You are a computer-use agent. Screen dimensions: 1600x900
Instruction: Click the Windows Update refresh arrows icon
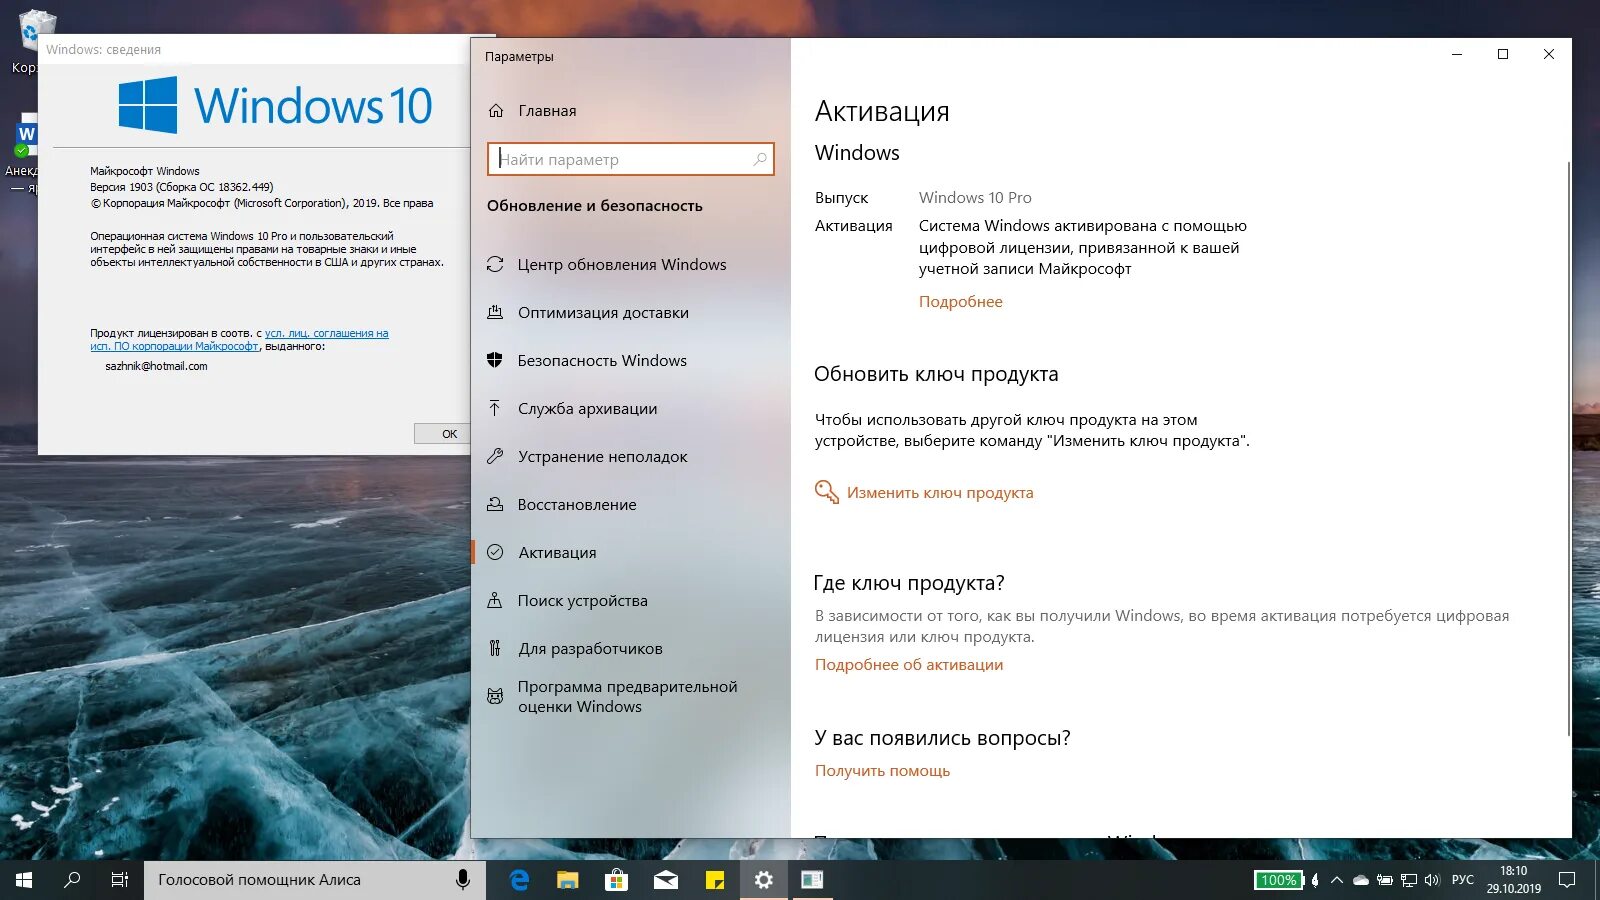[x=494, y=265]
